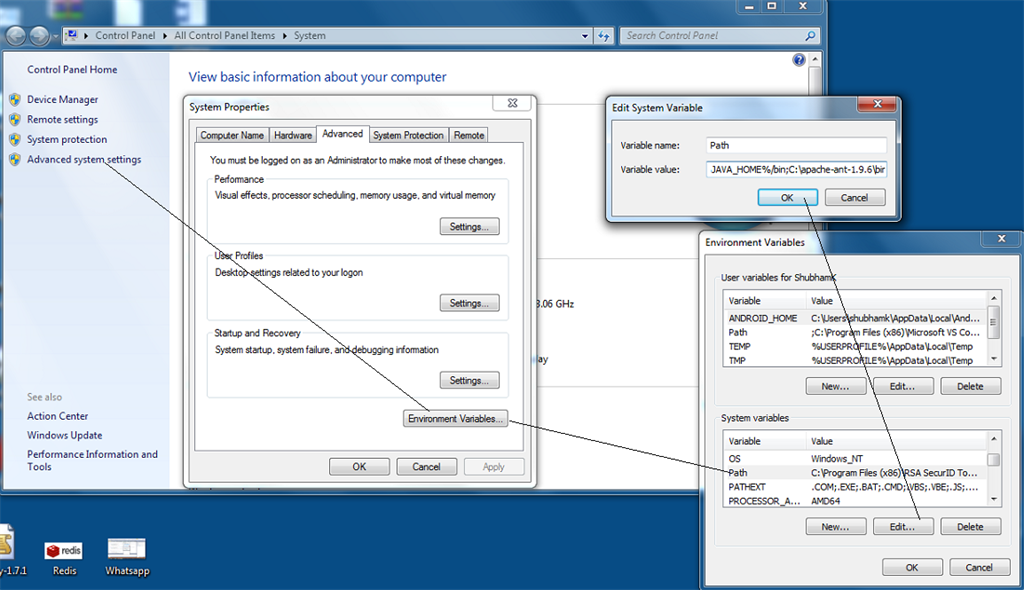
Task: Click system variables list scrollbar down arrow
Action: 993,499
